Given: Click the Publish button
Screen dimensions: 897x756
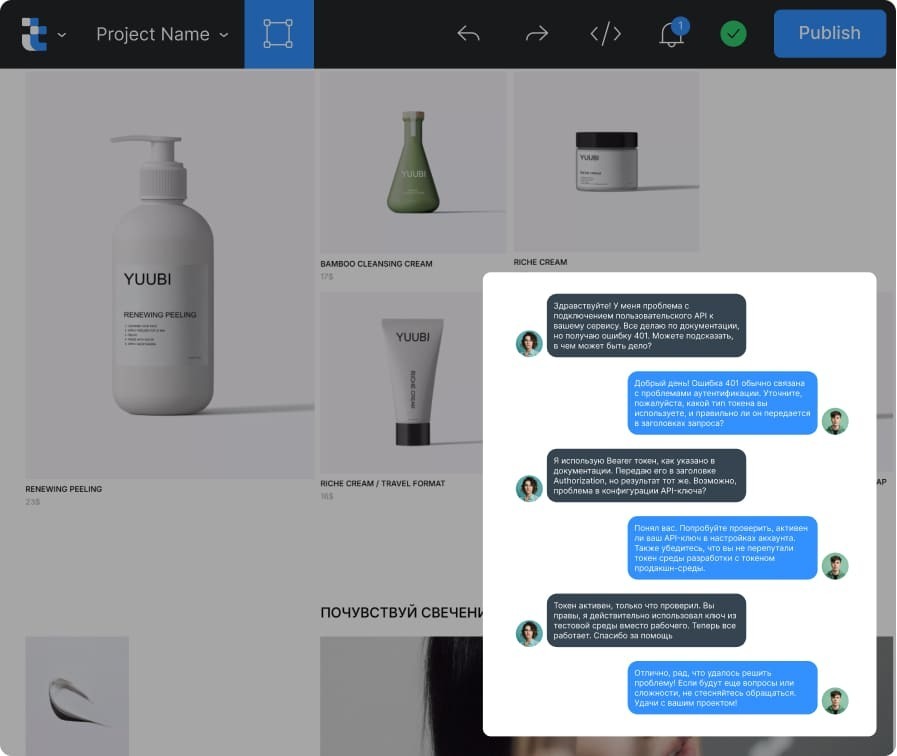Looking at the screenshot, I should 829,33.
